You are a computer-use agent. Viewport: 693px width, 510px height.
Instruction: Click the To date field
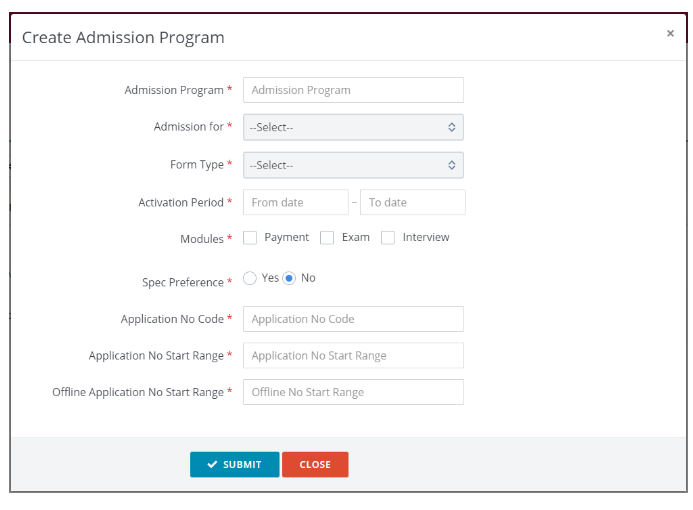412,202
